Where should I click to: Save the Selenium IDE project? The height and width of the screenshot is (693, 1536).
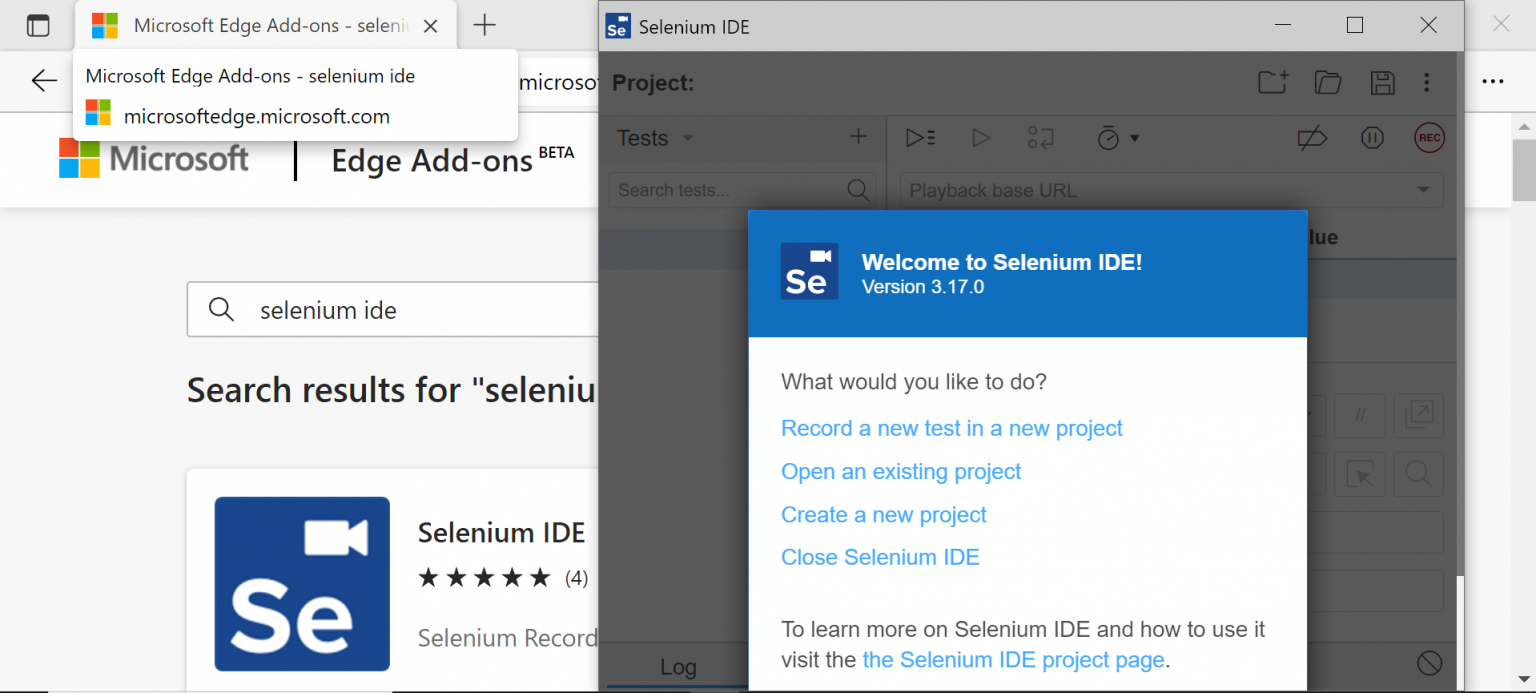pyautogui.click(x=1383, y=83)
